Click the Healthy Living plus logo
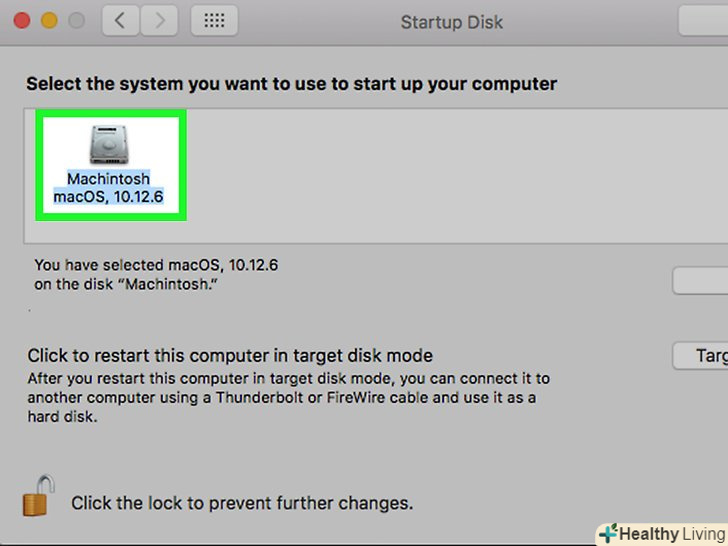Image resolution: width=728 pixels, height=546 pixels. tap(607, 534)
